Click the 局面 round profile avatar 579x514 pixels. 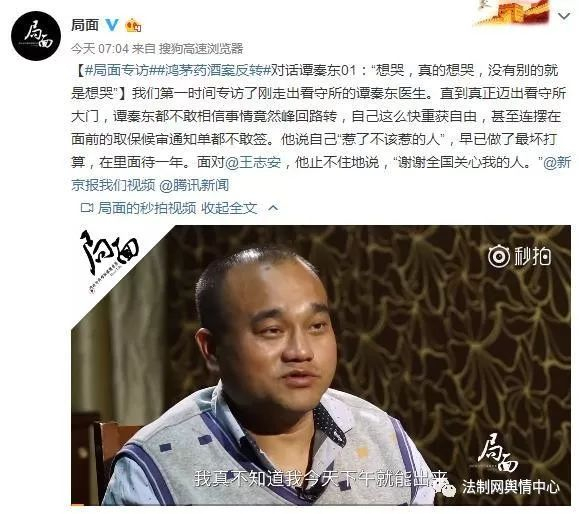pyautogui.click(x=36, y=36)
